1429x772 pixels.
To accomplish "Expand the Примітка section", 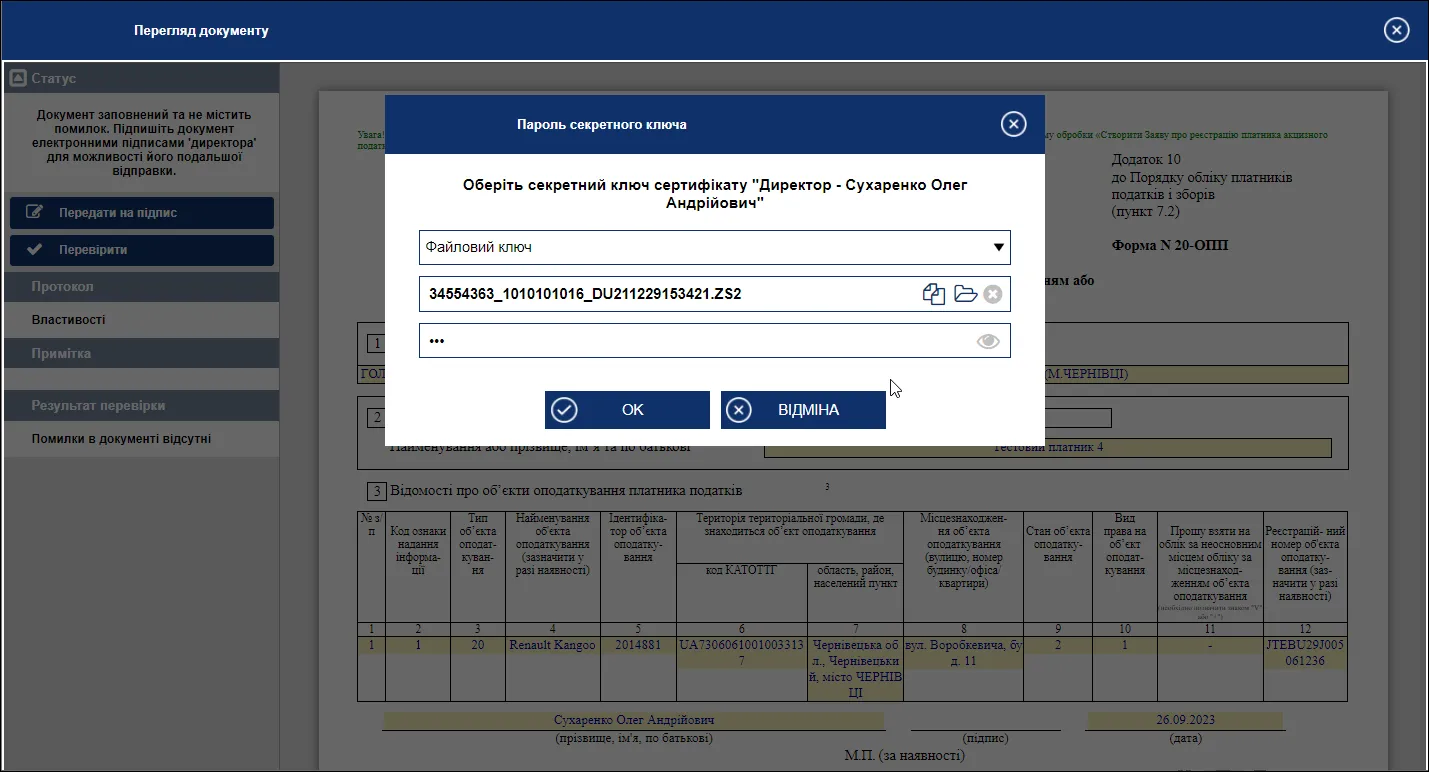I will pos(141,354).
